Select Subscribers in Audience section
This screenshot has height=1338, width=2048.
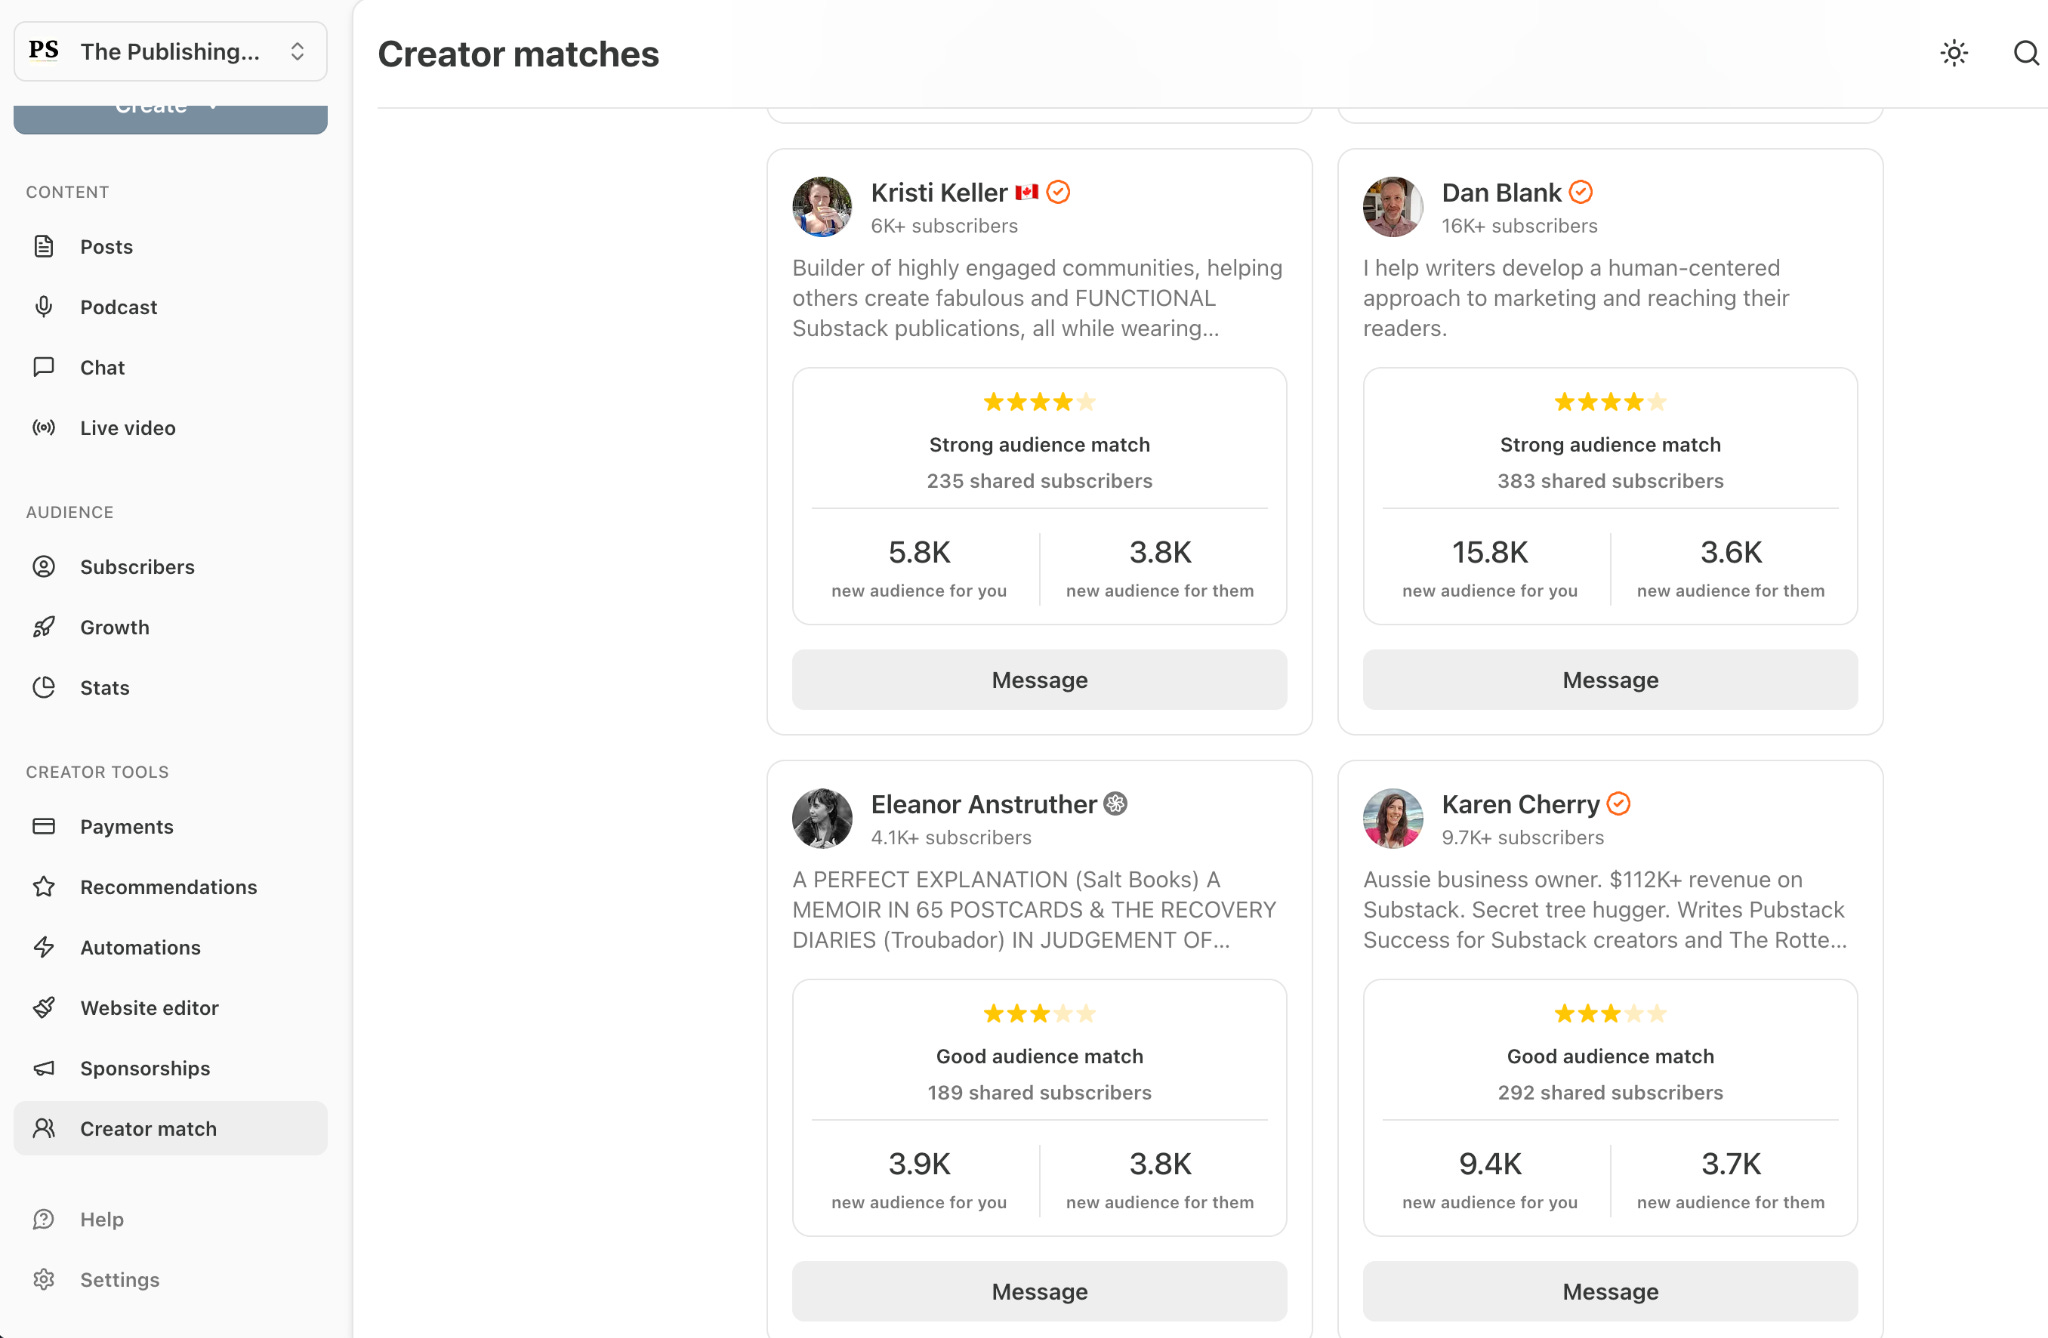click(x=171, y=567)
